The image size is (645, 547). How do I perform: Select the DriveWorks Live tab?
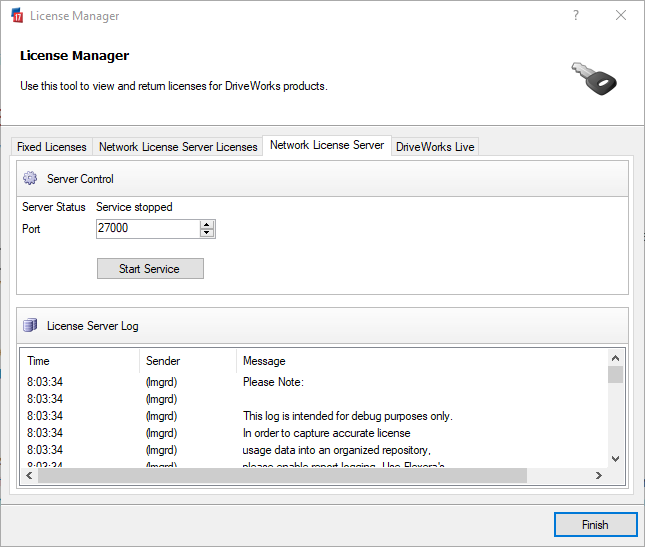(435, 147)
